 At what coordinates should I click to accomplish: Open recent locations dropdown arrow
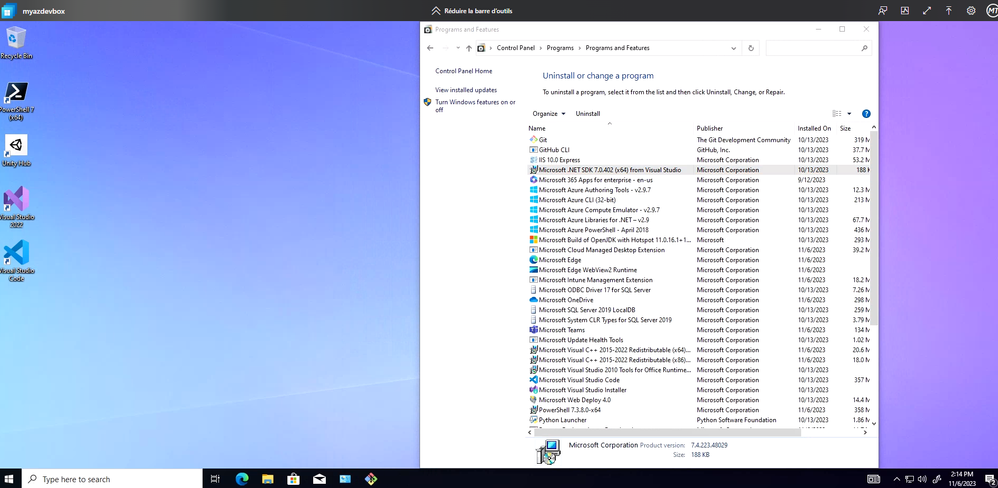pos(458,48)
